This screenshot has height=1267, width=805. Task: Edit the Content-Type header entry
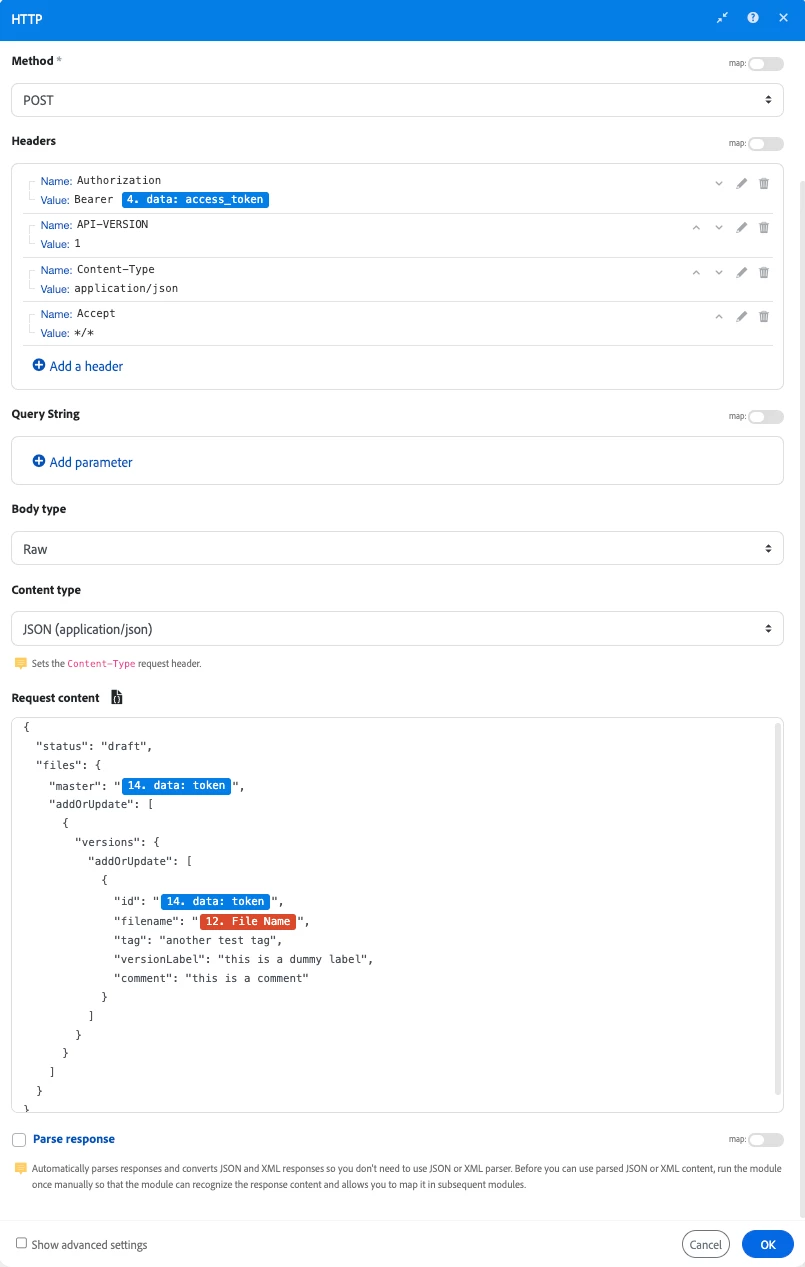point(741,272)
